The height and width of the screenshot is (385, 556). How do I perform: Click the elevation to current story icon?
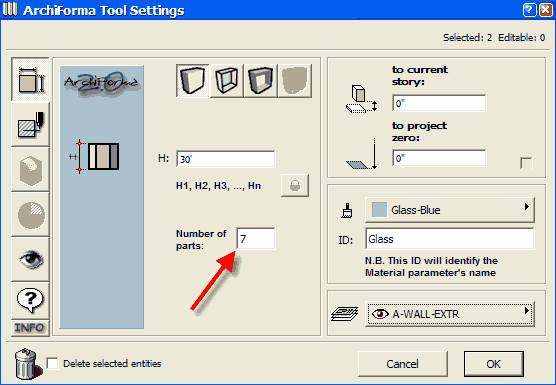362,99
